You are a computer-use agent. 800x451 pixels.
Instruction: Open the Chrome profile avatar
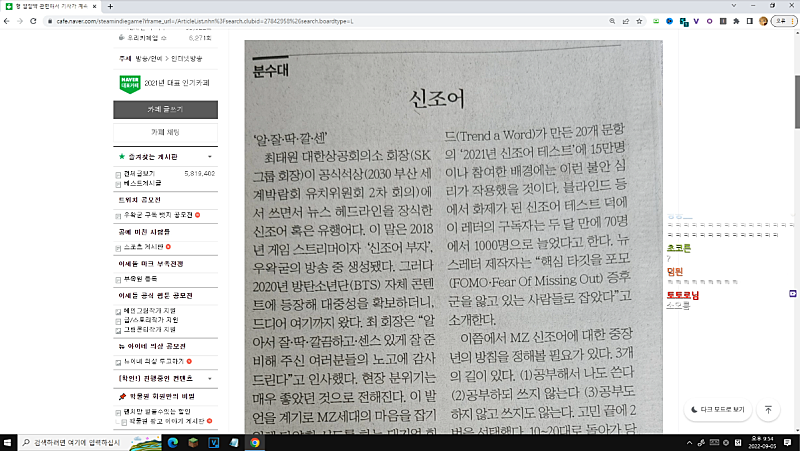tap(763, 21)
